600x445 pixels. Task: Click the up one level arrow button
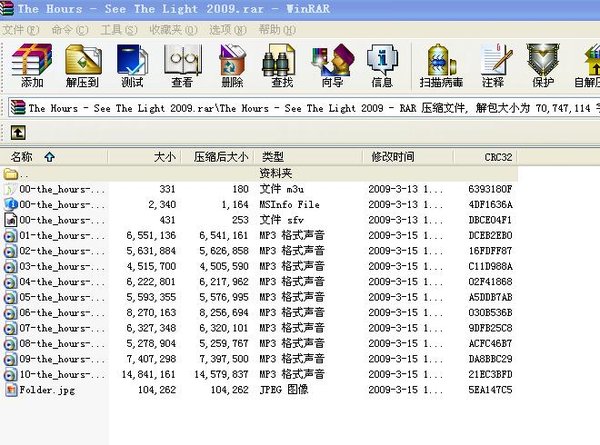pos(18,133)
